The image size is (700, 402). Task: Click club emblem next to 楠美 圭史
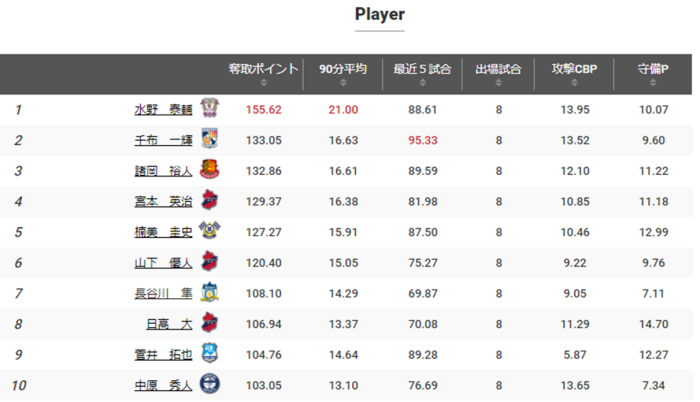point(210,232)
